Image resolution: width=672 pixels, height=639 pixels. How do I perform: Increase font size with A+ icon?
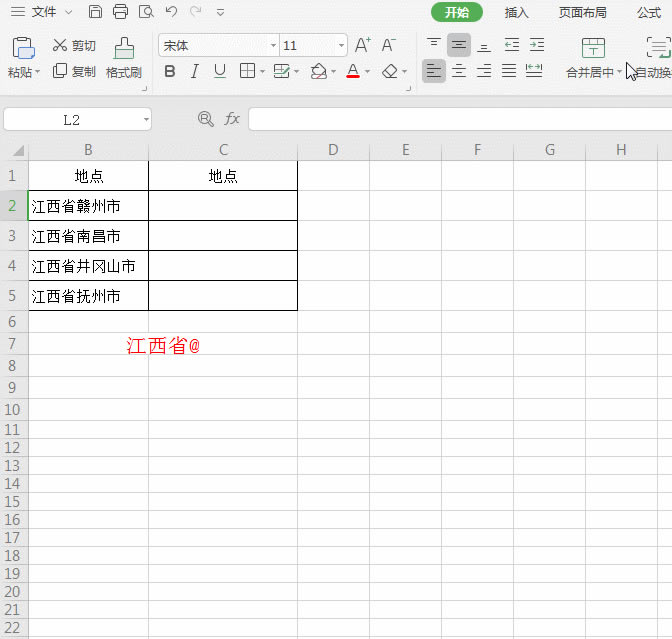click(363, 45)
